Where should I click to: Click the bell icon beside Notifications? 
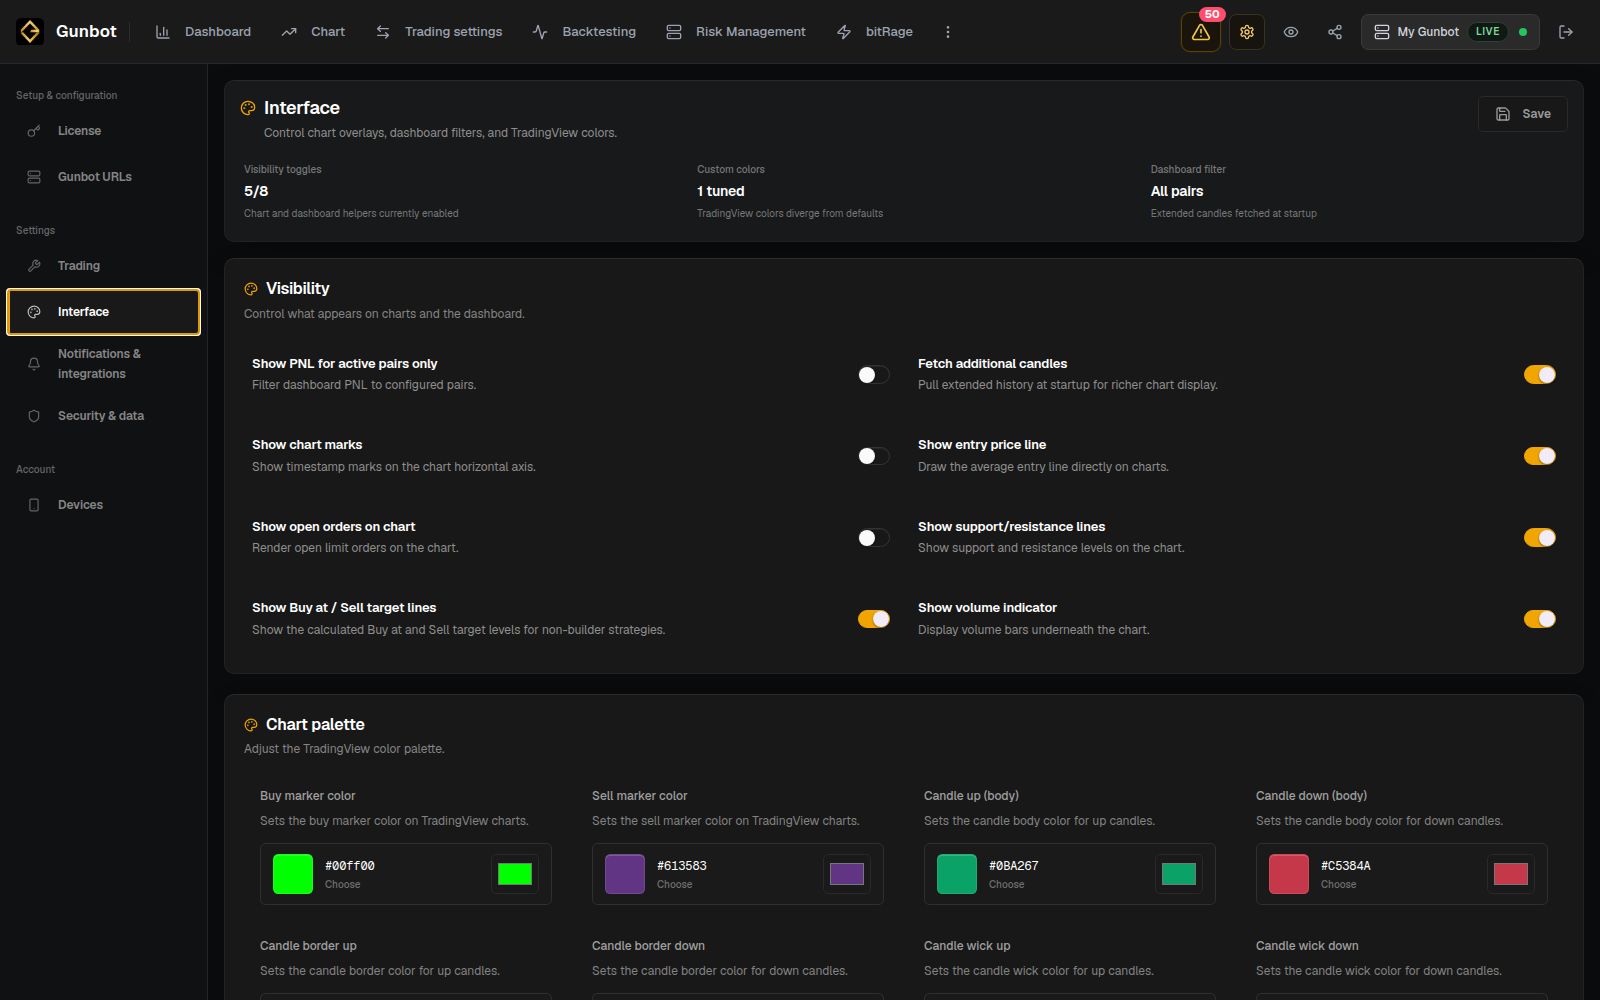coord(34,364)
